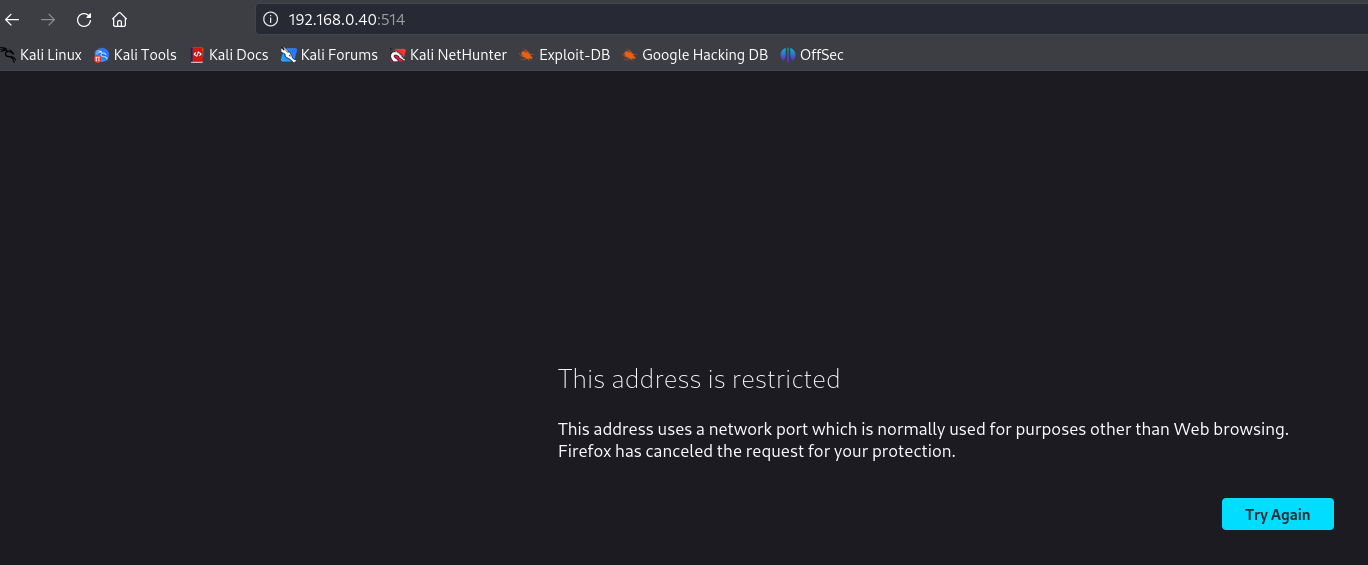The image size is (1368, 565).
Task: Click the Kali dragon logo icon
Action: tap(8, 55)
